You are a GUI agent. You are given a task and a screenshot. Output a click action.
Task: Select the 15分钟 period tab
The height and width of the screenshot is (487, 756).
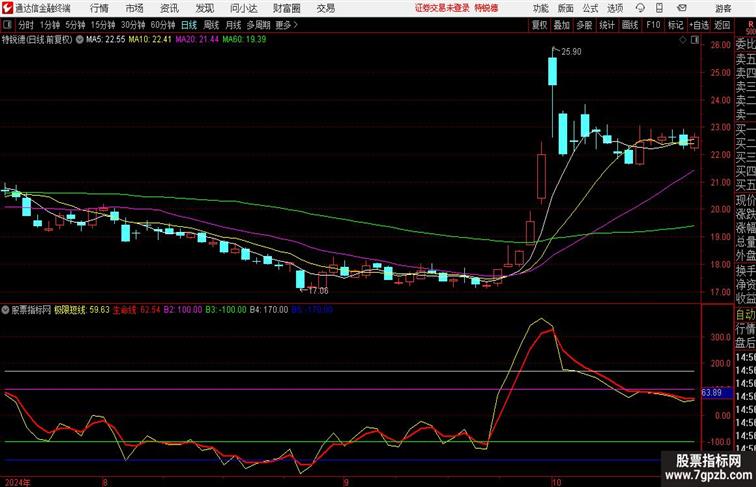103,25
